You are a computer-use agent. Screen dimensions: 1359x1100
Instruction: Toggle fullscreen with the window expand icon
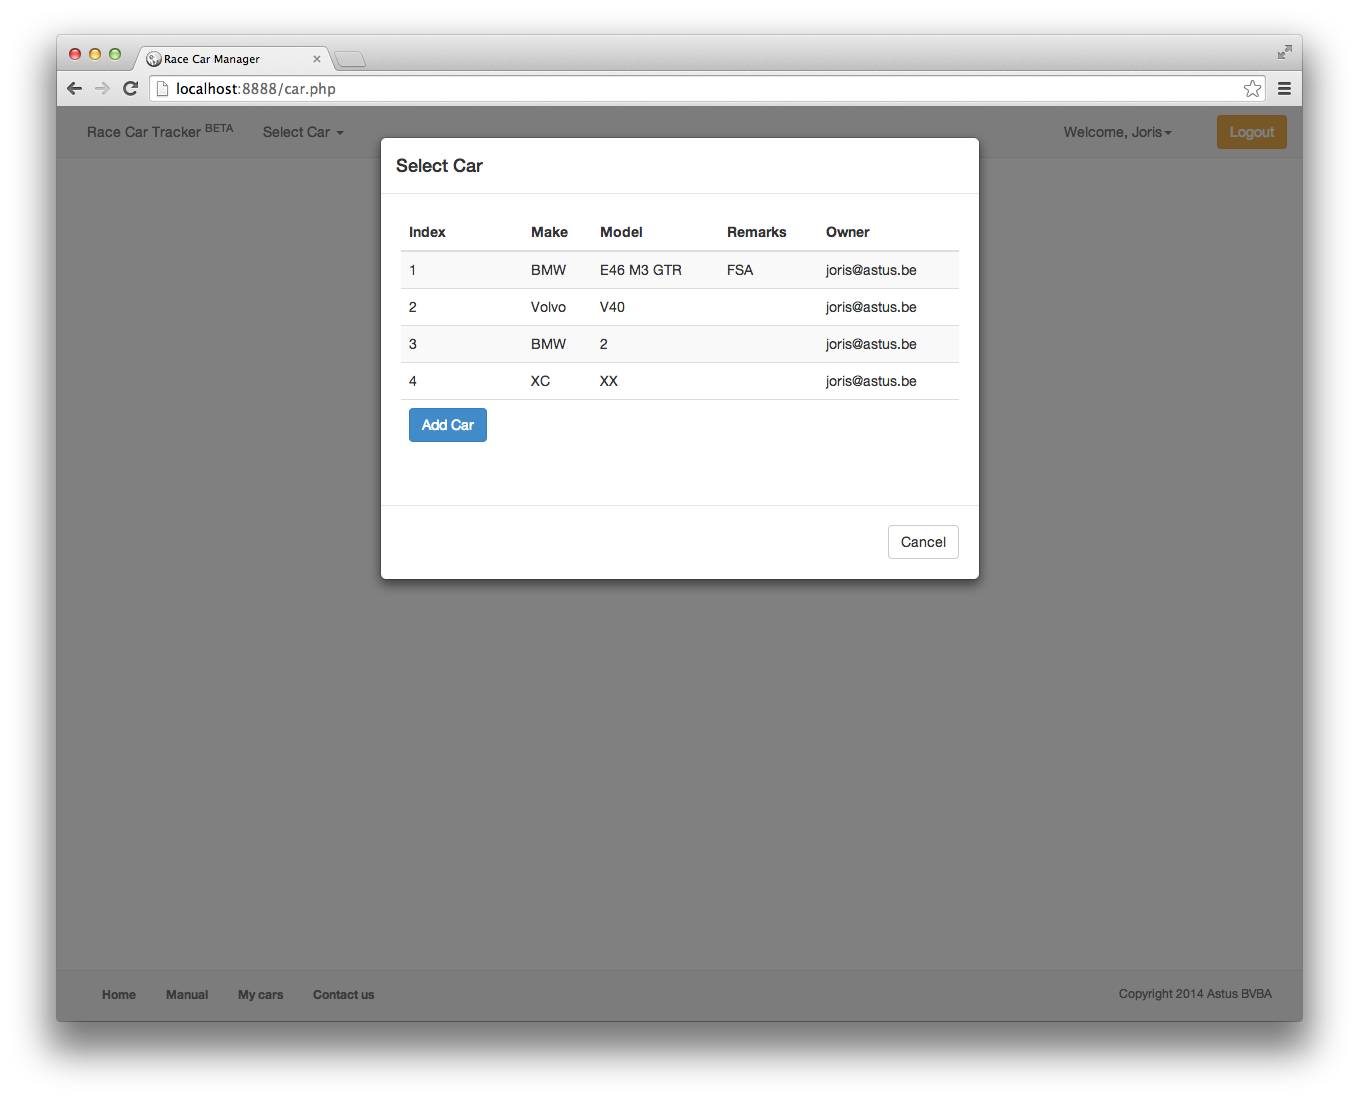tap(1284, 52)
